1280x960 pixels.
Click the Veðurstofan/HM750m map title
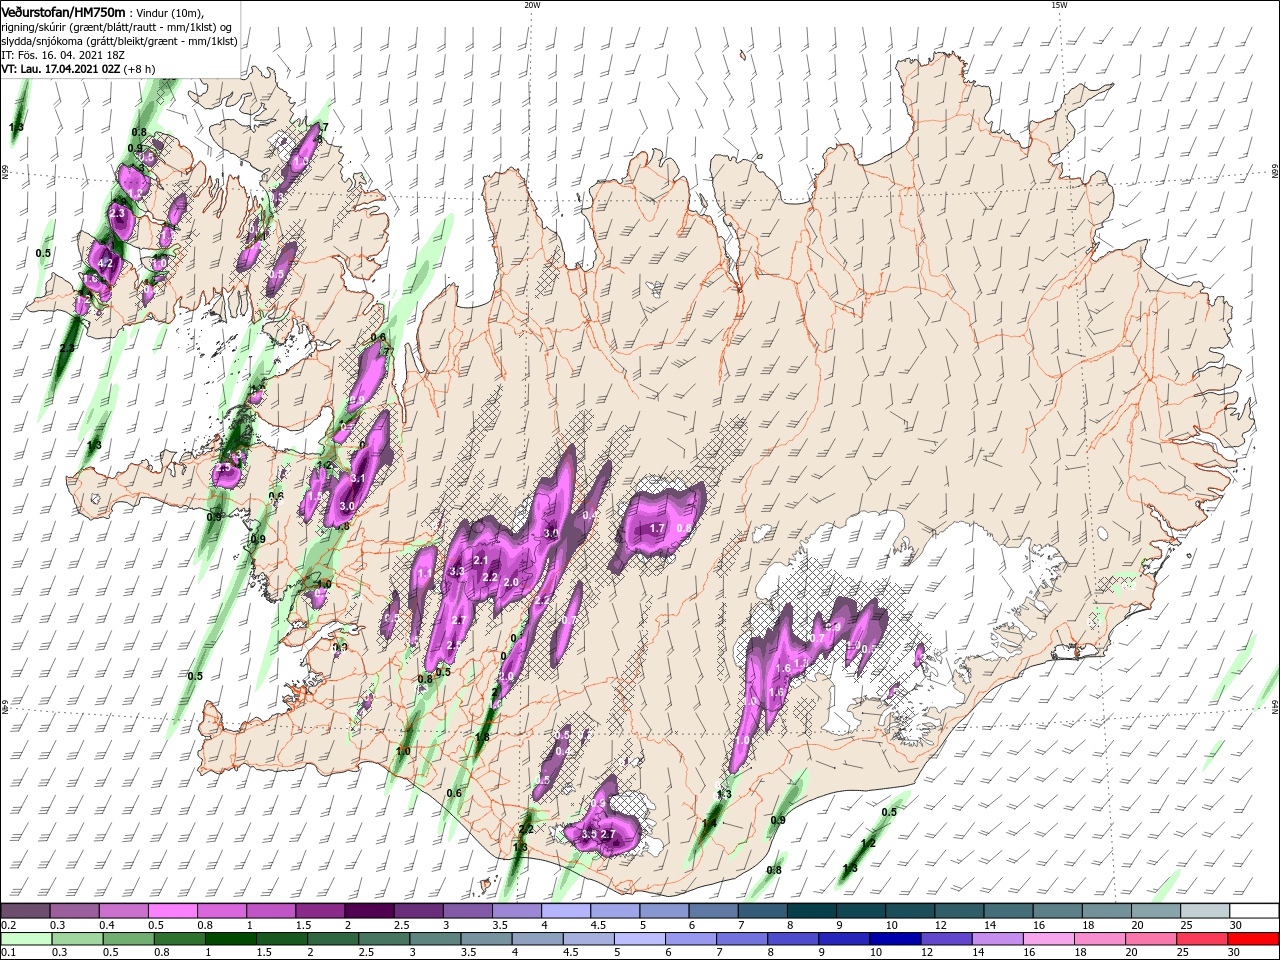(x=63, y=11)
